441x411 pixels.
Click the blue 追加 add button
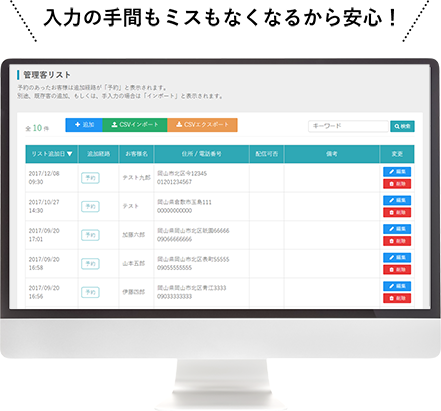[84, 125]
